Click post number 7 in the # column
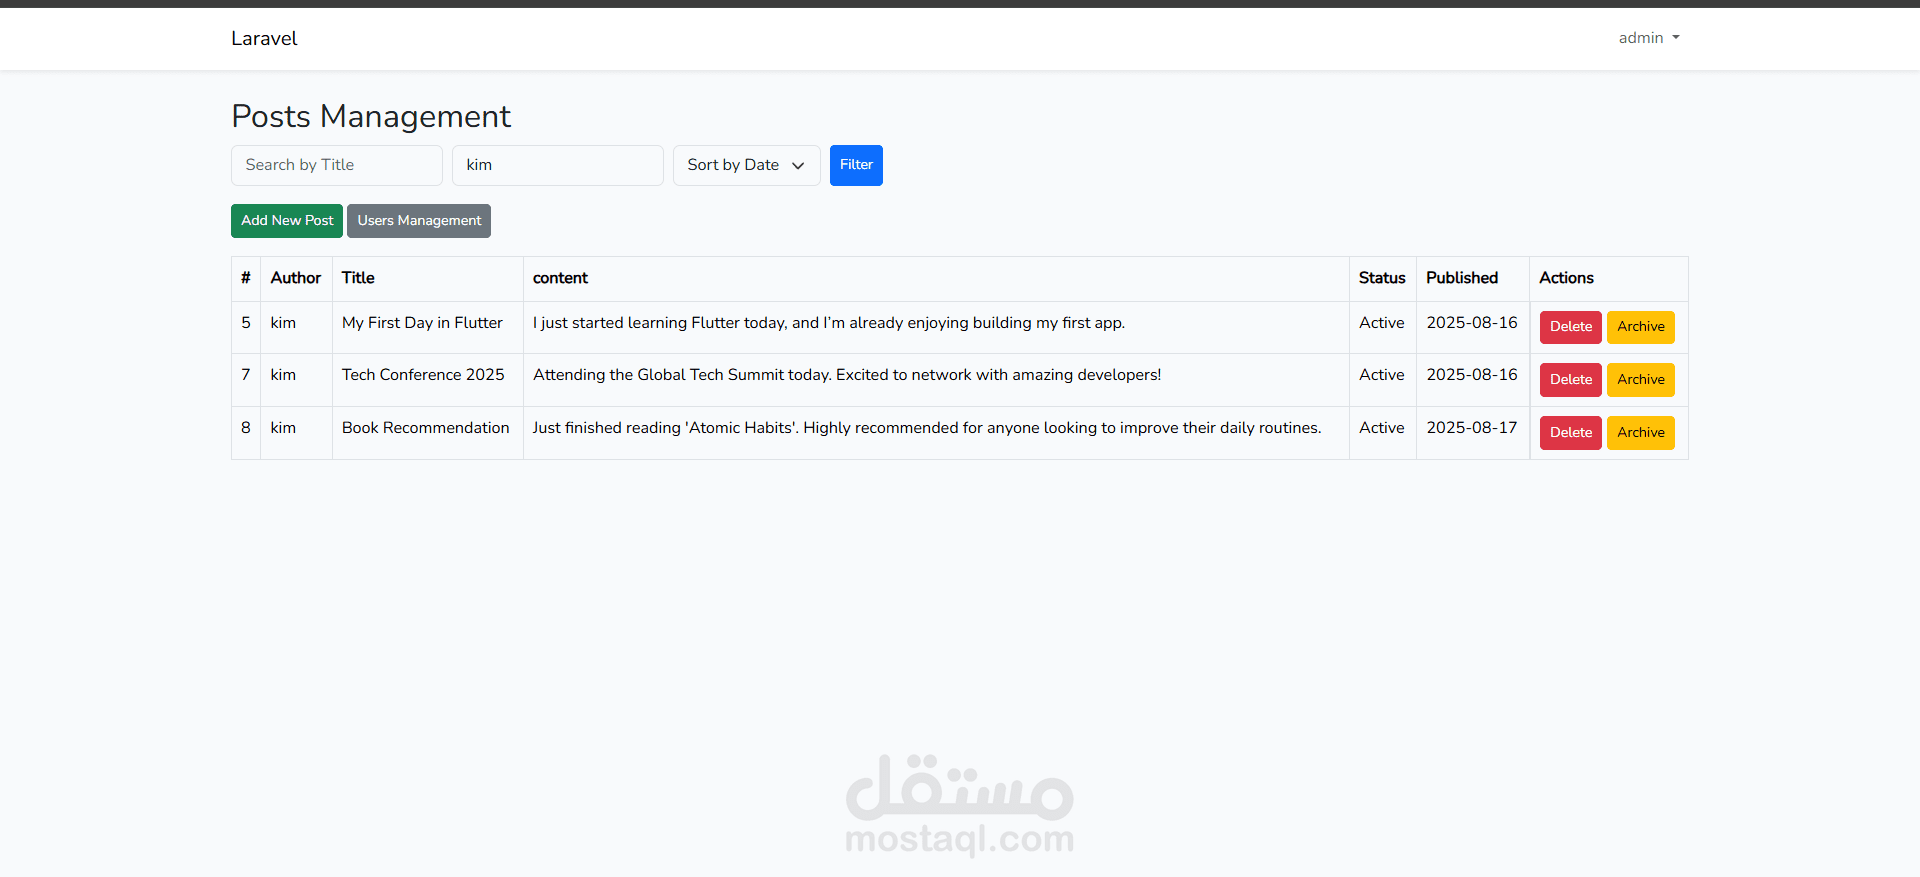Viewport: 1920px width, 877px height. (x=246, y=375)
